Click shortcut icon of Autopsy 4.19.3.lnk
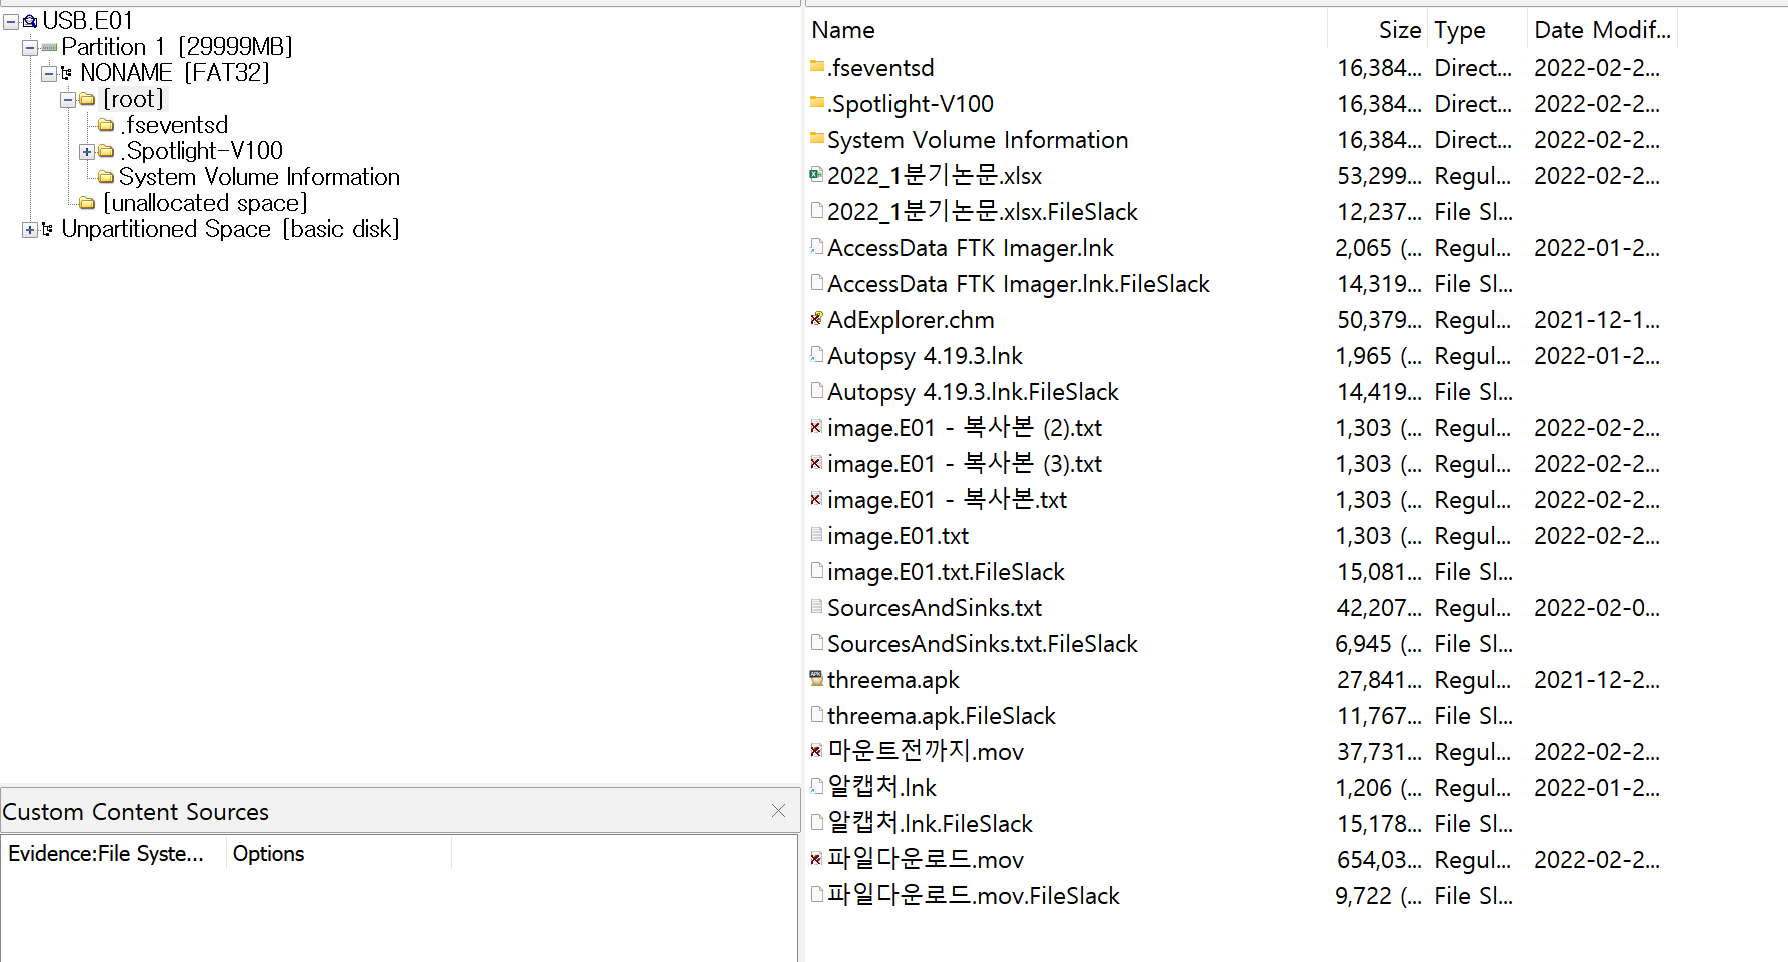Screen dimensions: 1788x962 [816, 354]
